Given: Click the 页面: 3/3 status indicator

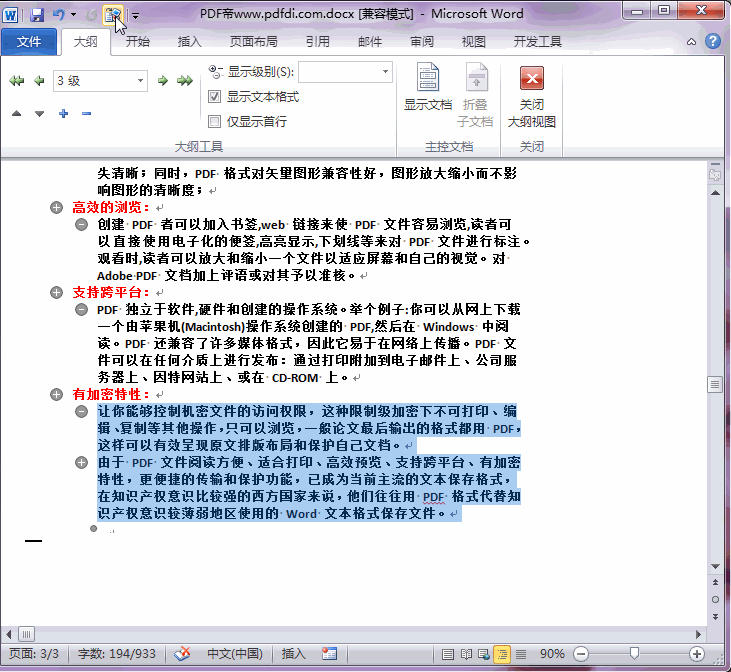Looking at the screenshot, I should [x=34, y=654].
